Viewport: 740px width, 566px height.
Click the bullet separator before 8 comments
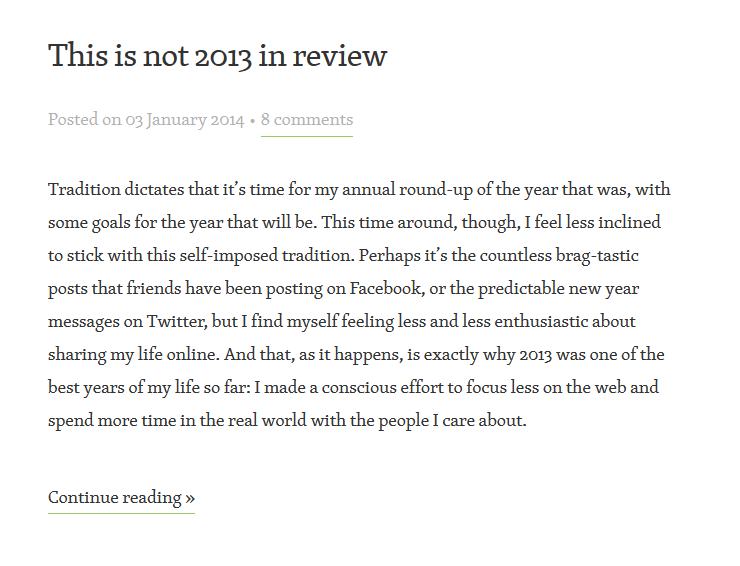pyautogui.click(x=253, y=121)
